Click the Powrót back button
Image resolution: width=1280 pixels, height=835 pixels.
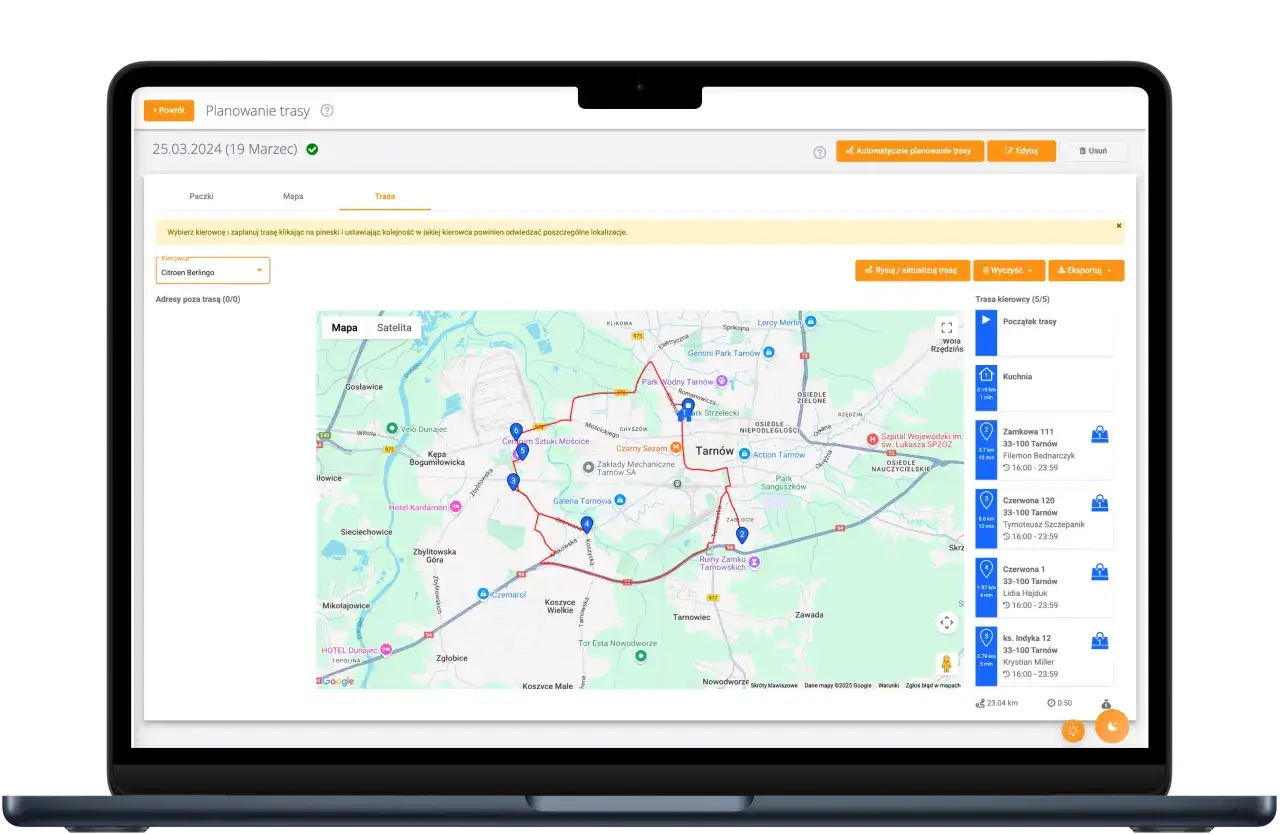[x=169, y=111]
